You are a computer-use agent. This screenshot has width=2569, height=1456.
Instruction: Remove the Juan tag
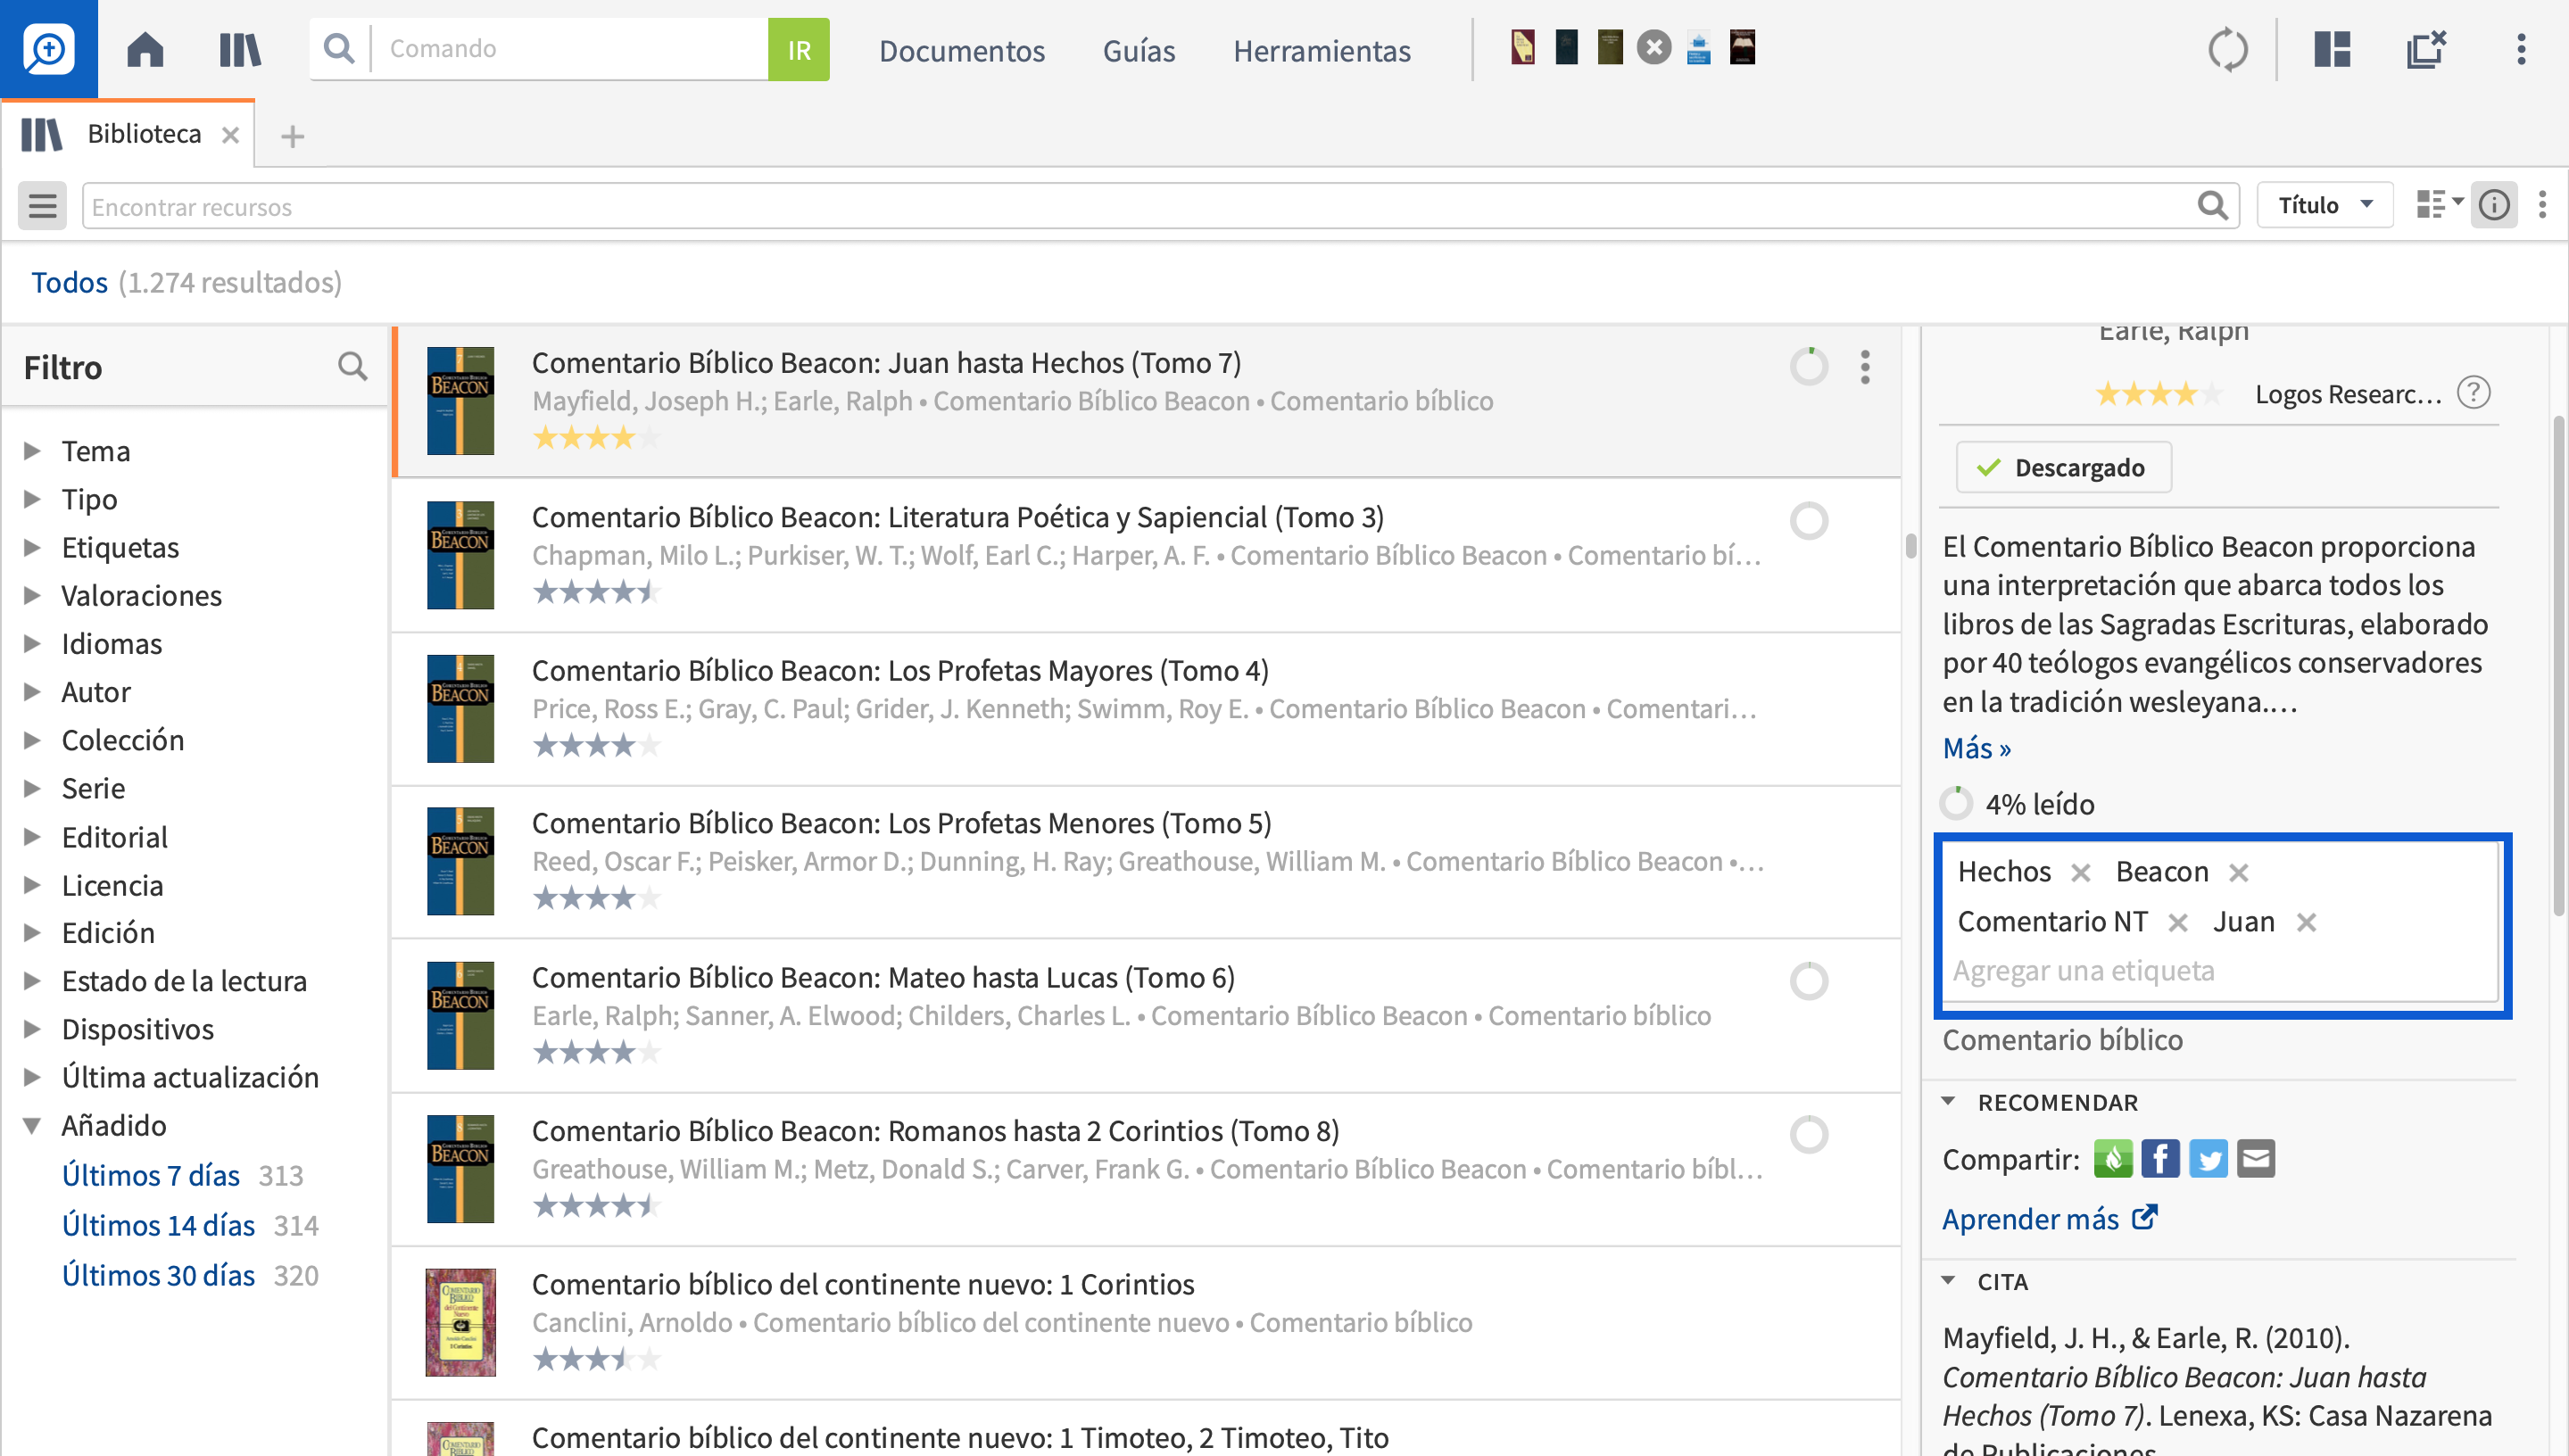point(2306,922)
